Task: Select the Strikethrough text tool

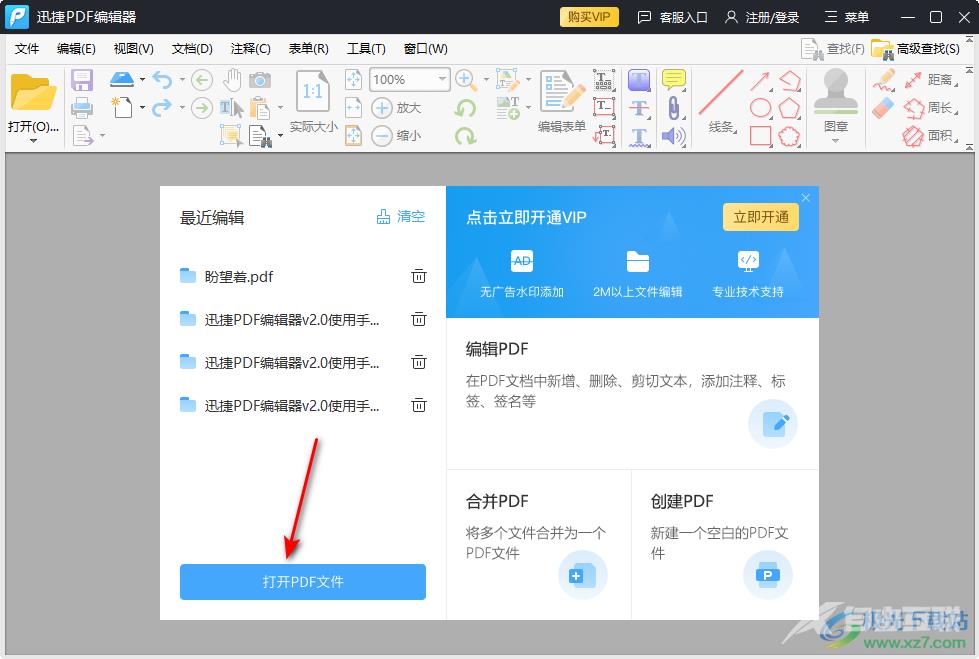Action: coord(638,108)
